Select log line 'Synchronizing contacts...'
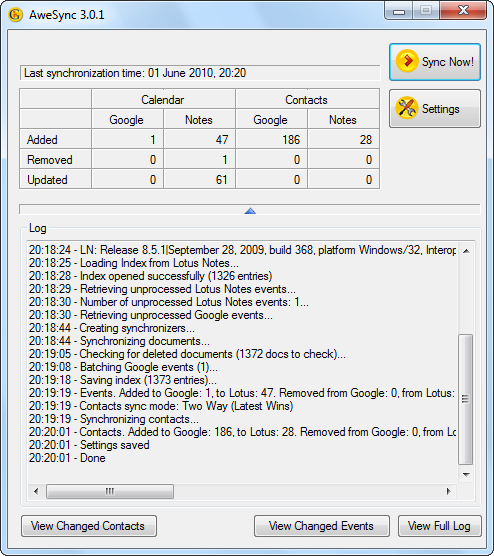Image resolution: width=494 pixels, height=556 pixels. [114, 419]
